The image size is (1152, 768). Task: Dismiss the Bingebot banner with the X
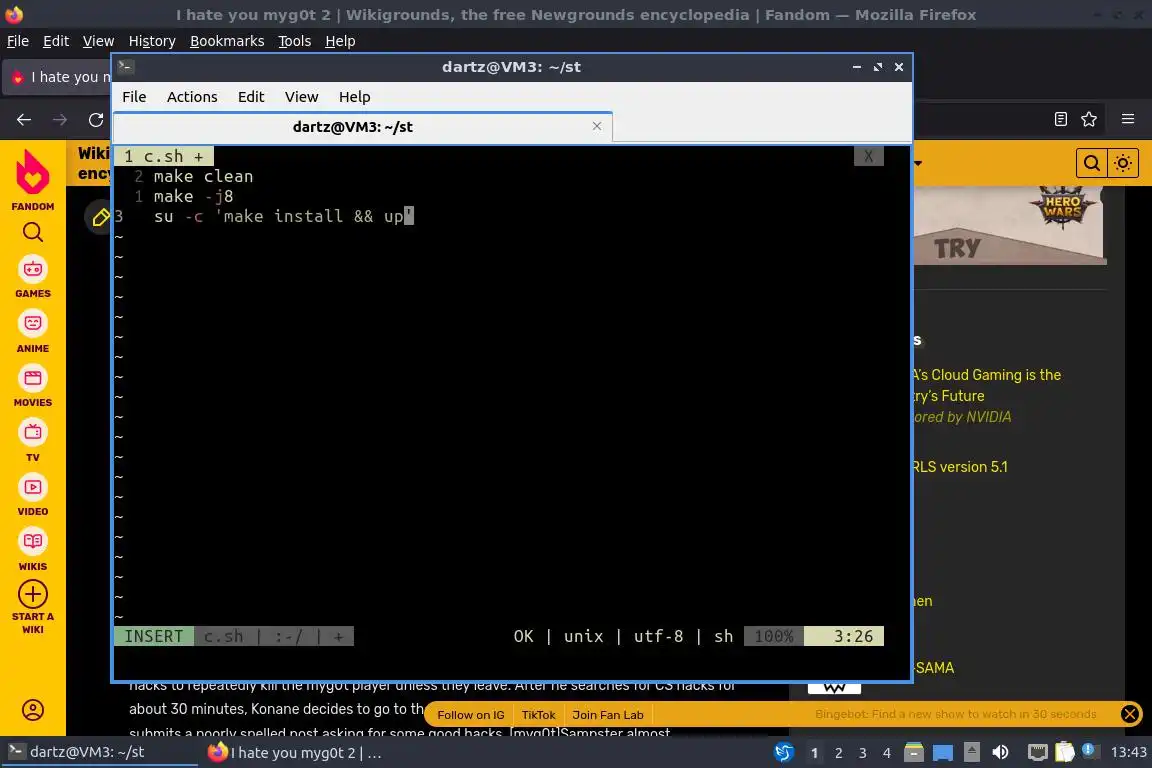click(x=1130, y=714)
